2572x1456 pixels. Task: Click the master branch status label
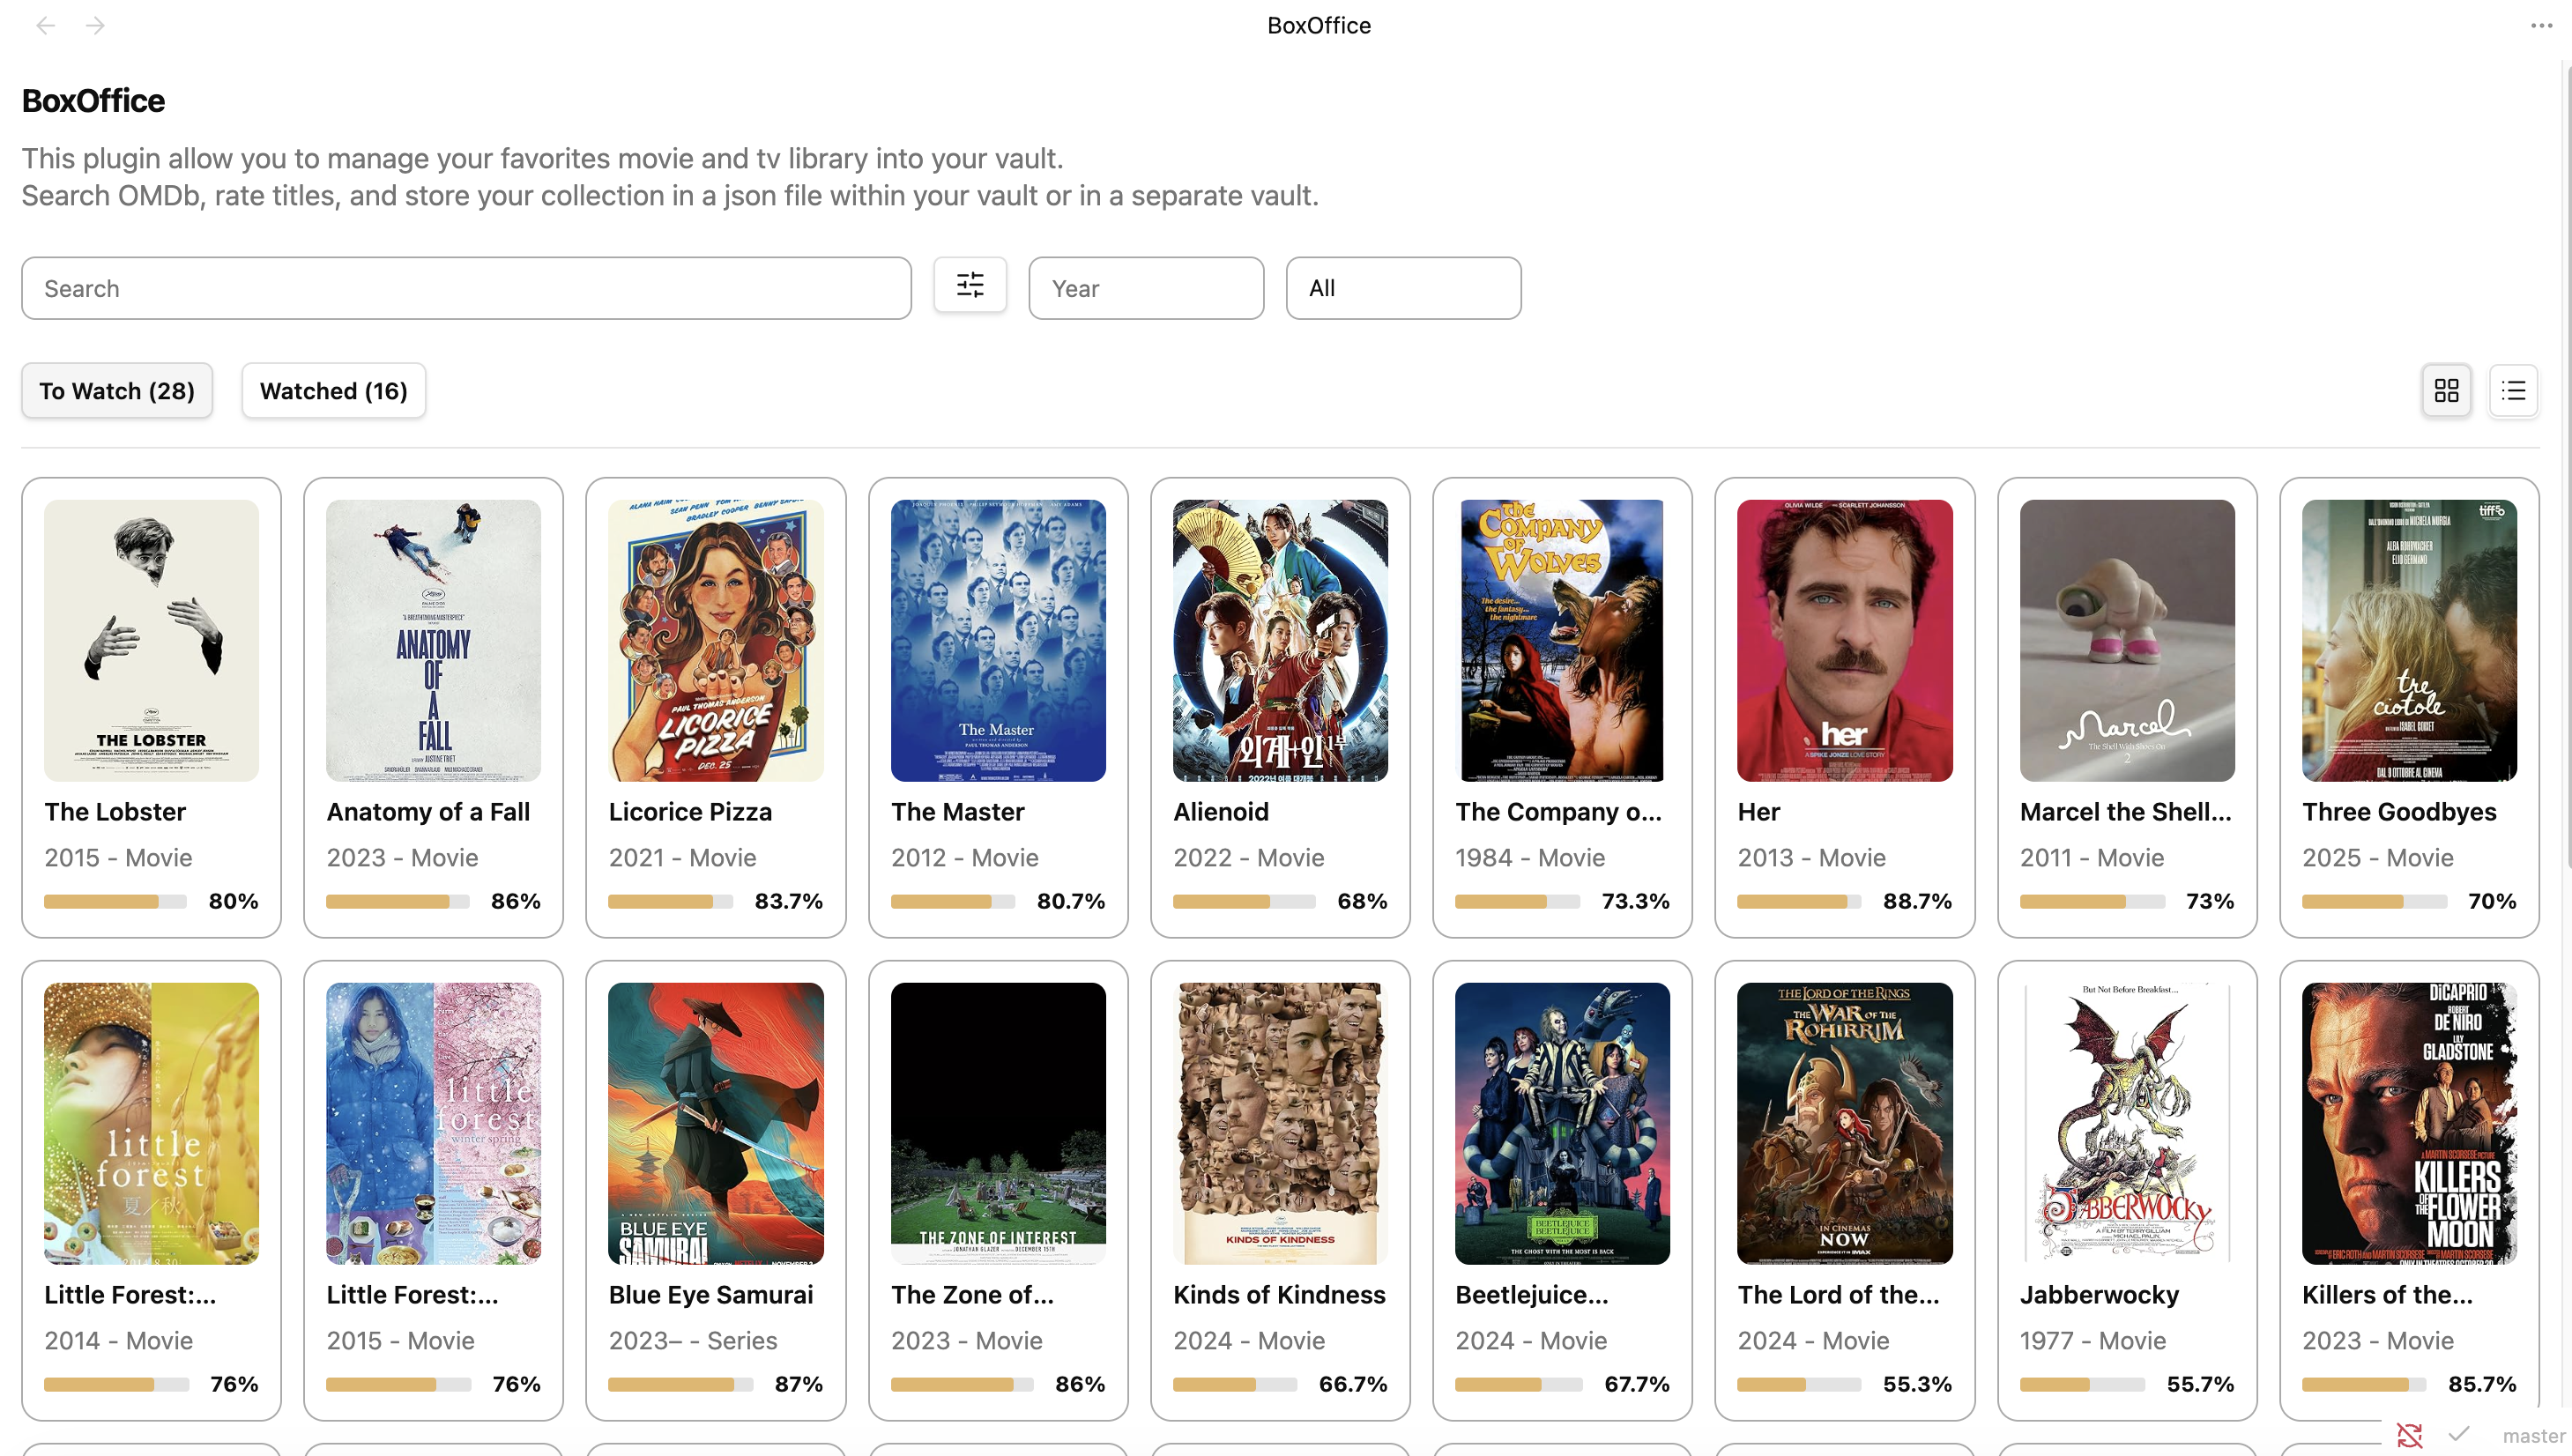2533,1435
